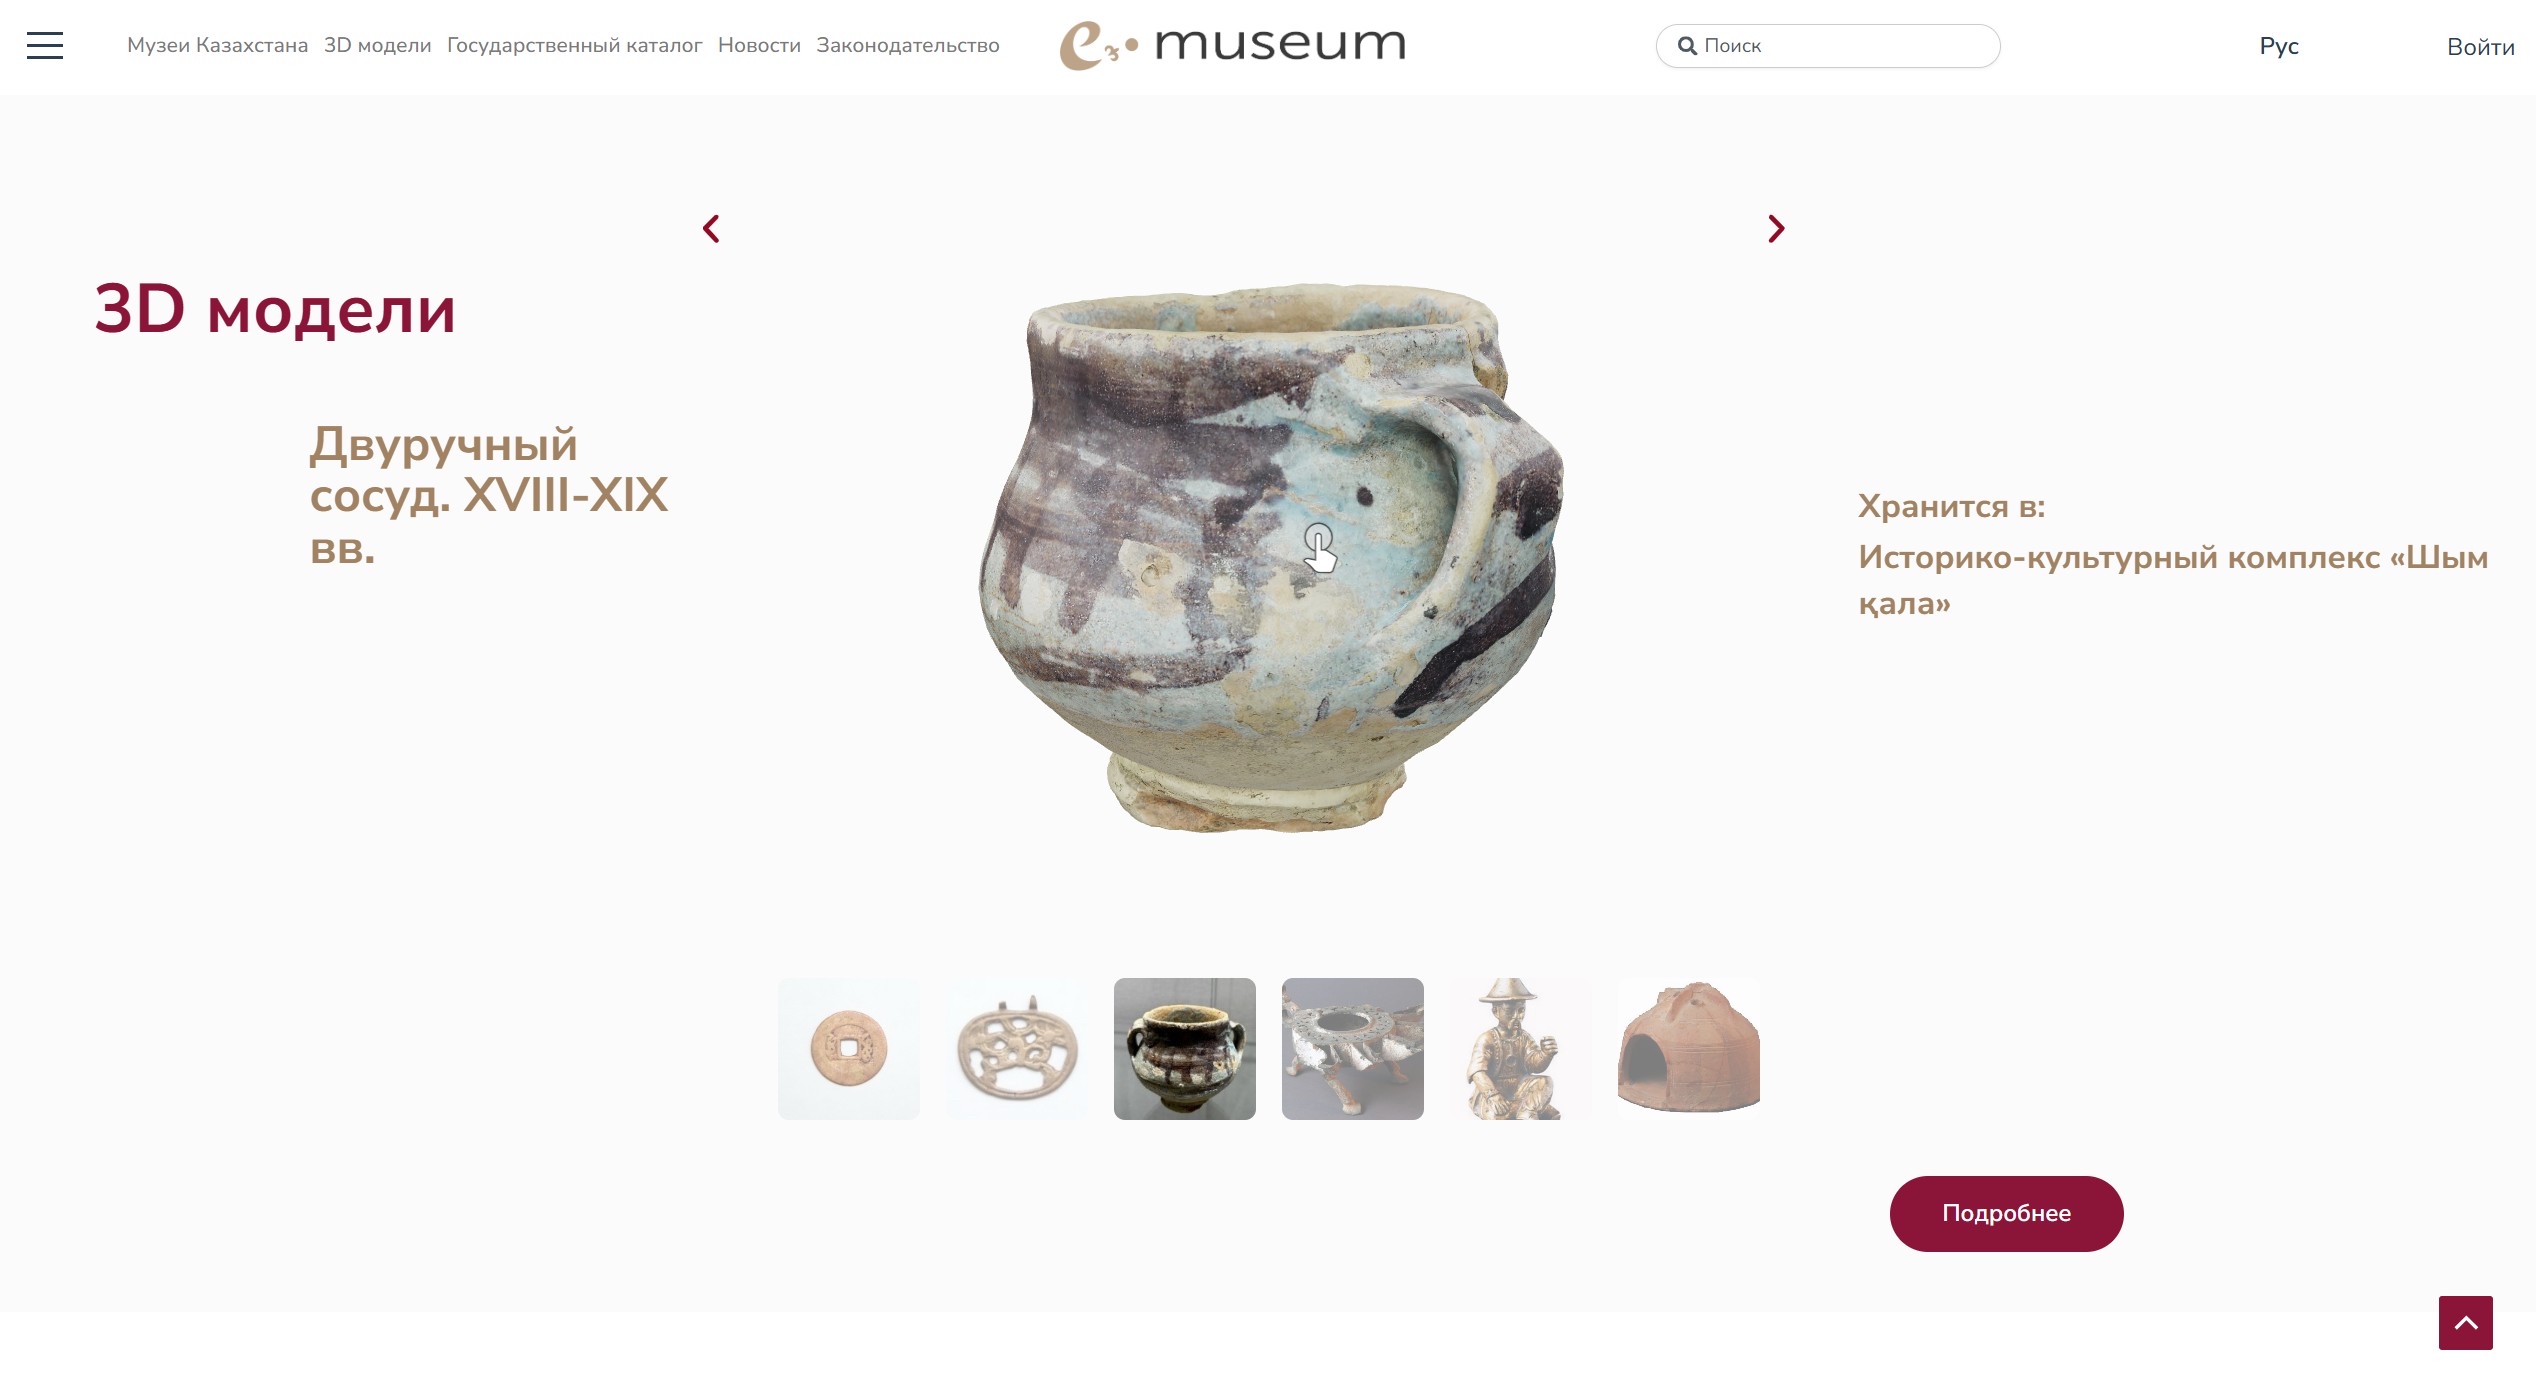2536x1390 pixels.
Task: Click the Подробнее button
Action: point(2006,1213)
